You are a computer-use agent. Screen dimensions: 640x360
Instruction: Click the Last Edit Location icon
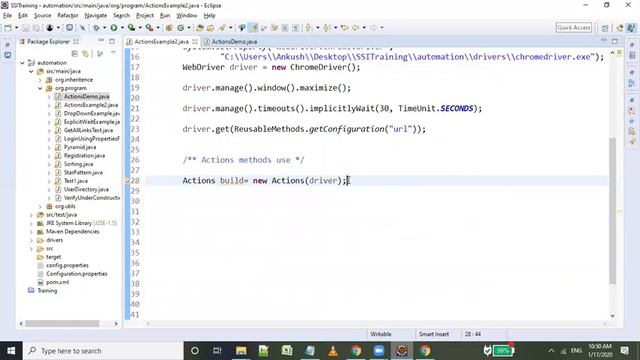[x=345, y=28]
